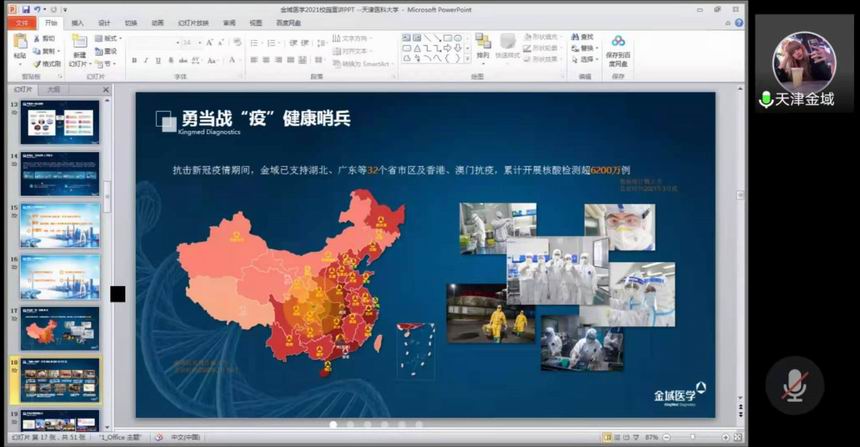
Task: Open the Section (节) dropdown
Action: tap(106, 64)
